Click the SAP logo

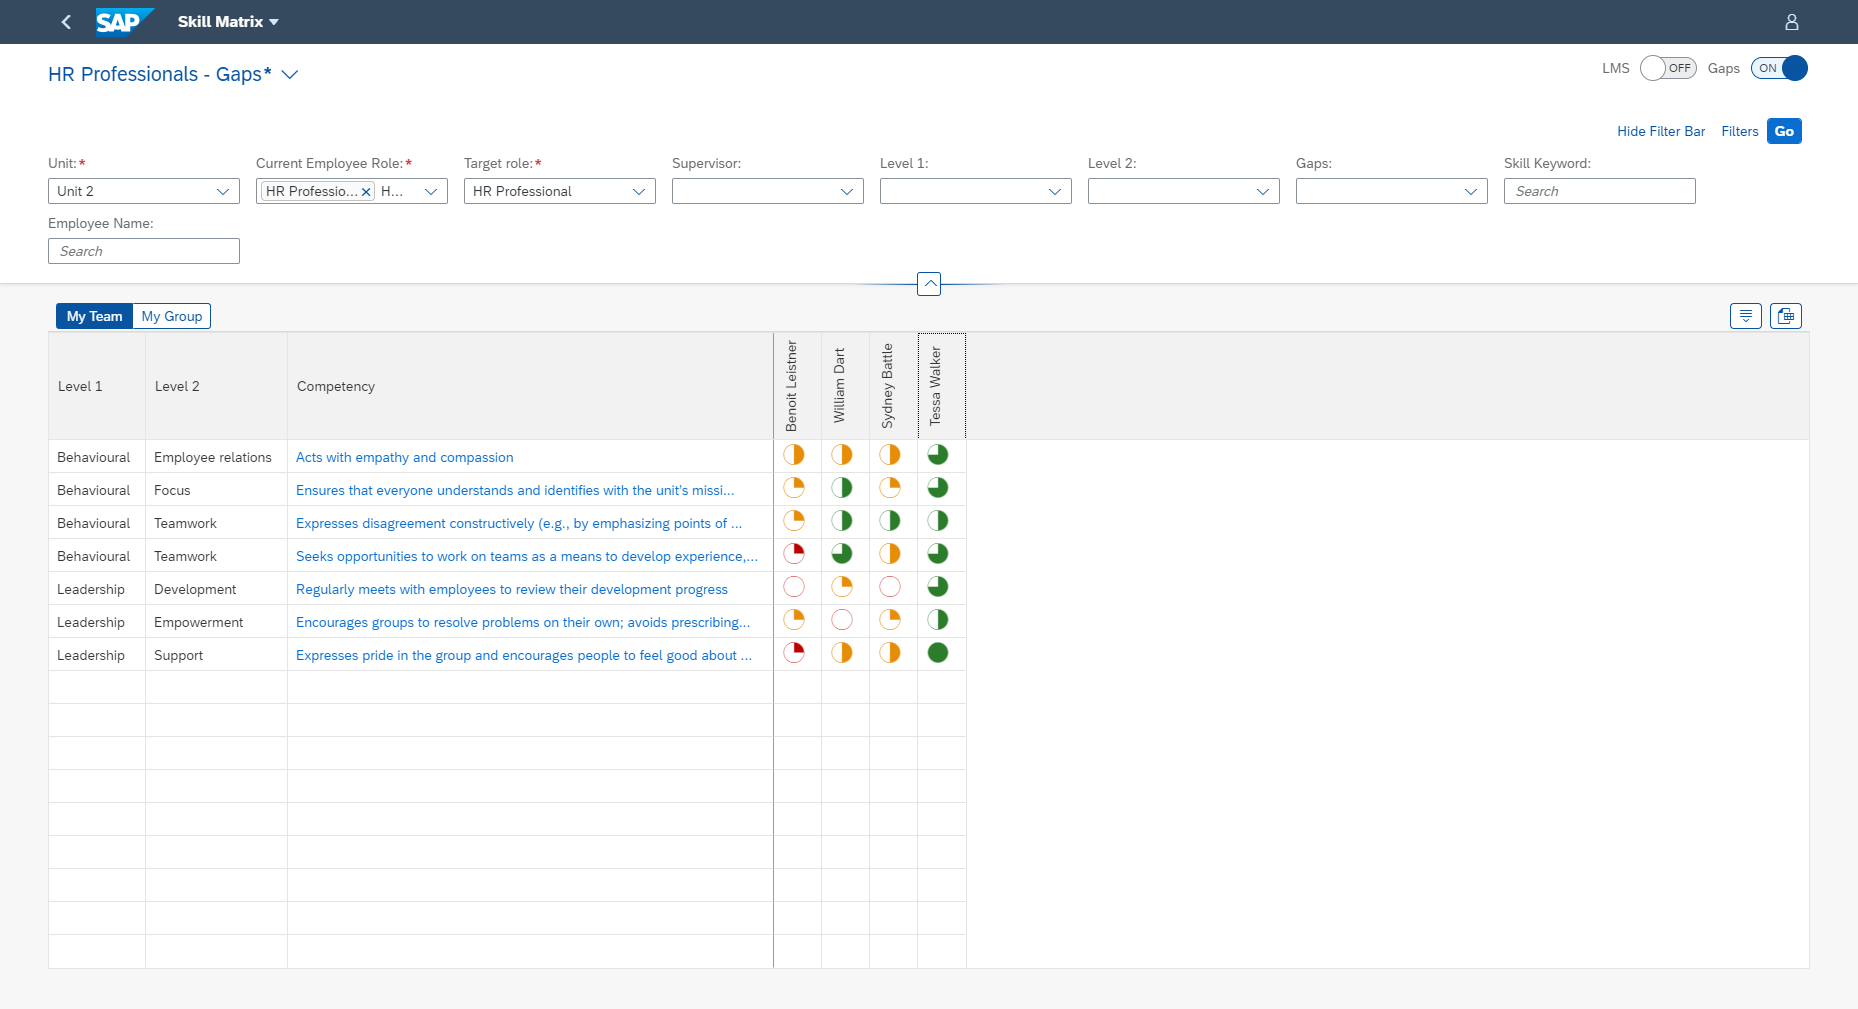tap(124, 22)
